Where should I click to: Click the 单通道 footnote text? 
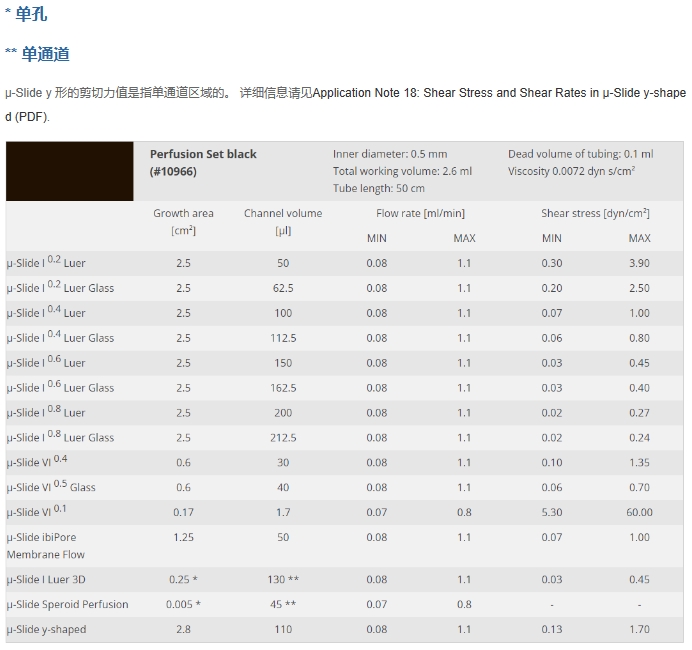coord(45,54)
